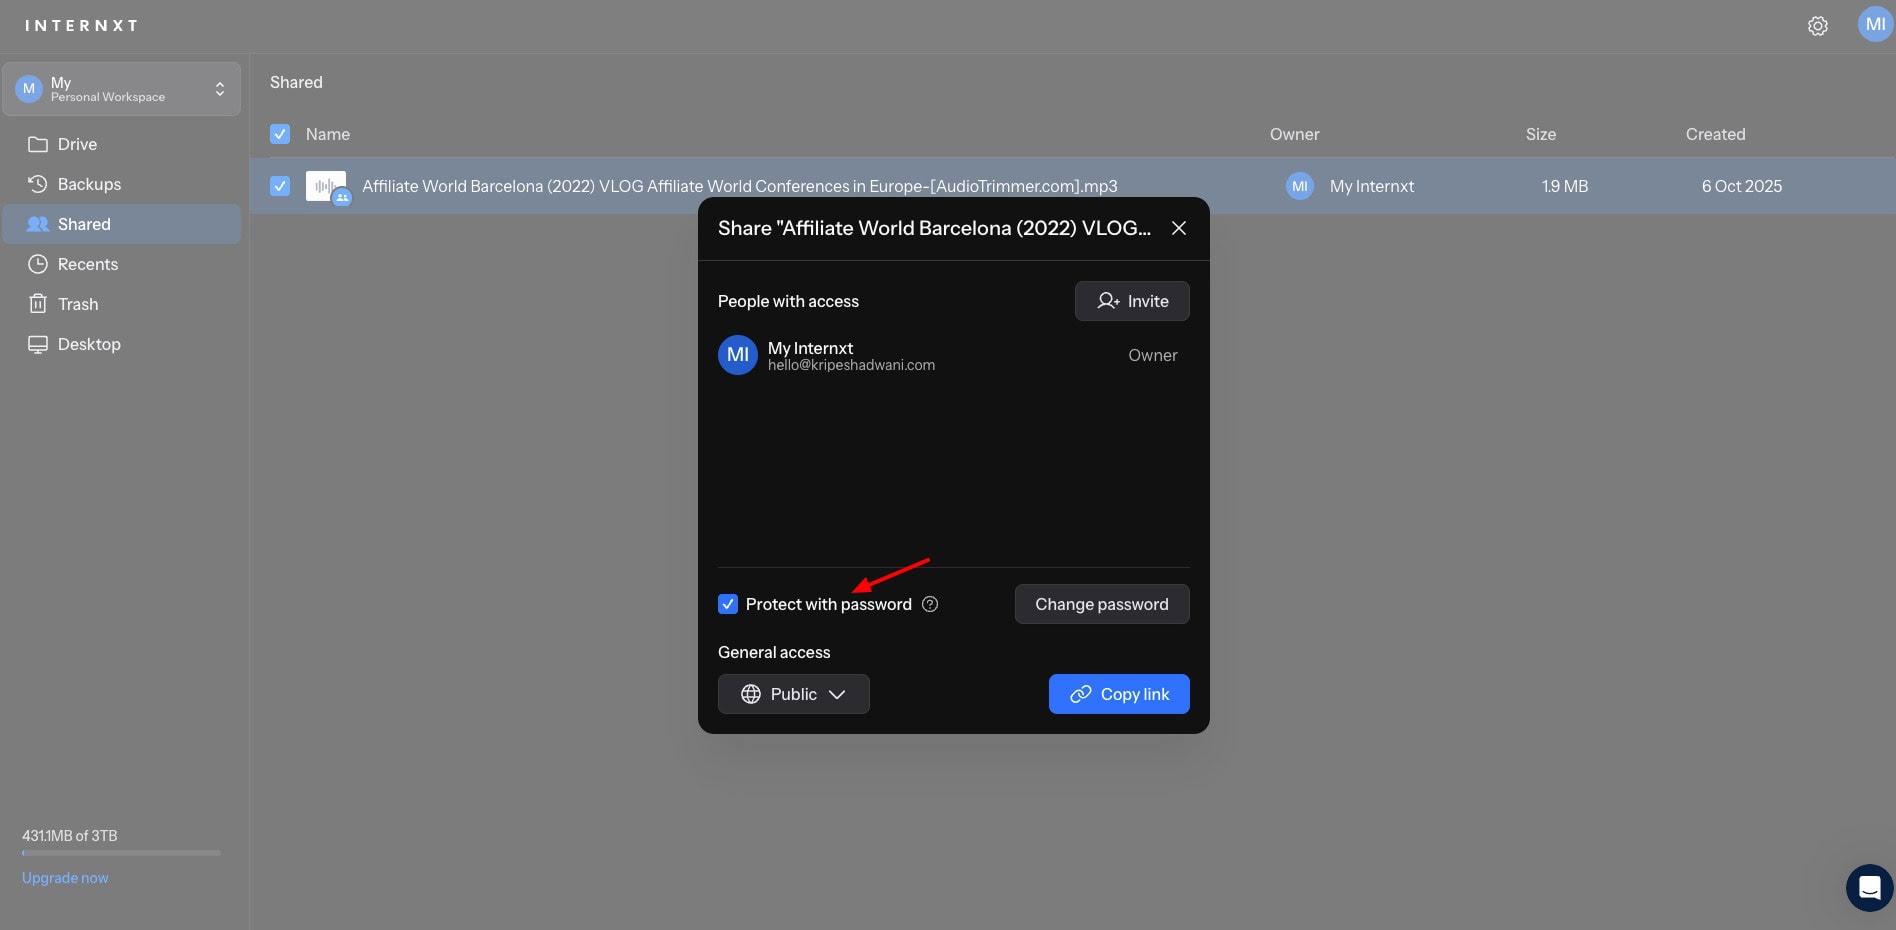Toggle the select-all checkbox beside Name
Image resolution: width=1896 pixels, height=930 pixels.
(x=280, y=134)
